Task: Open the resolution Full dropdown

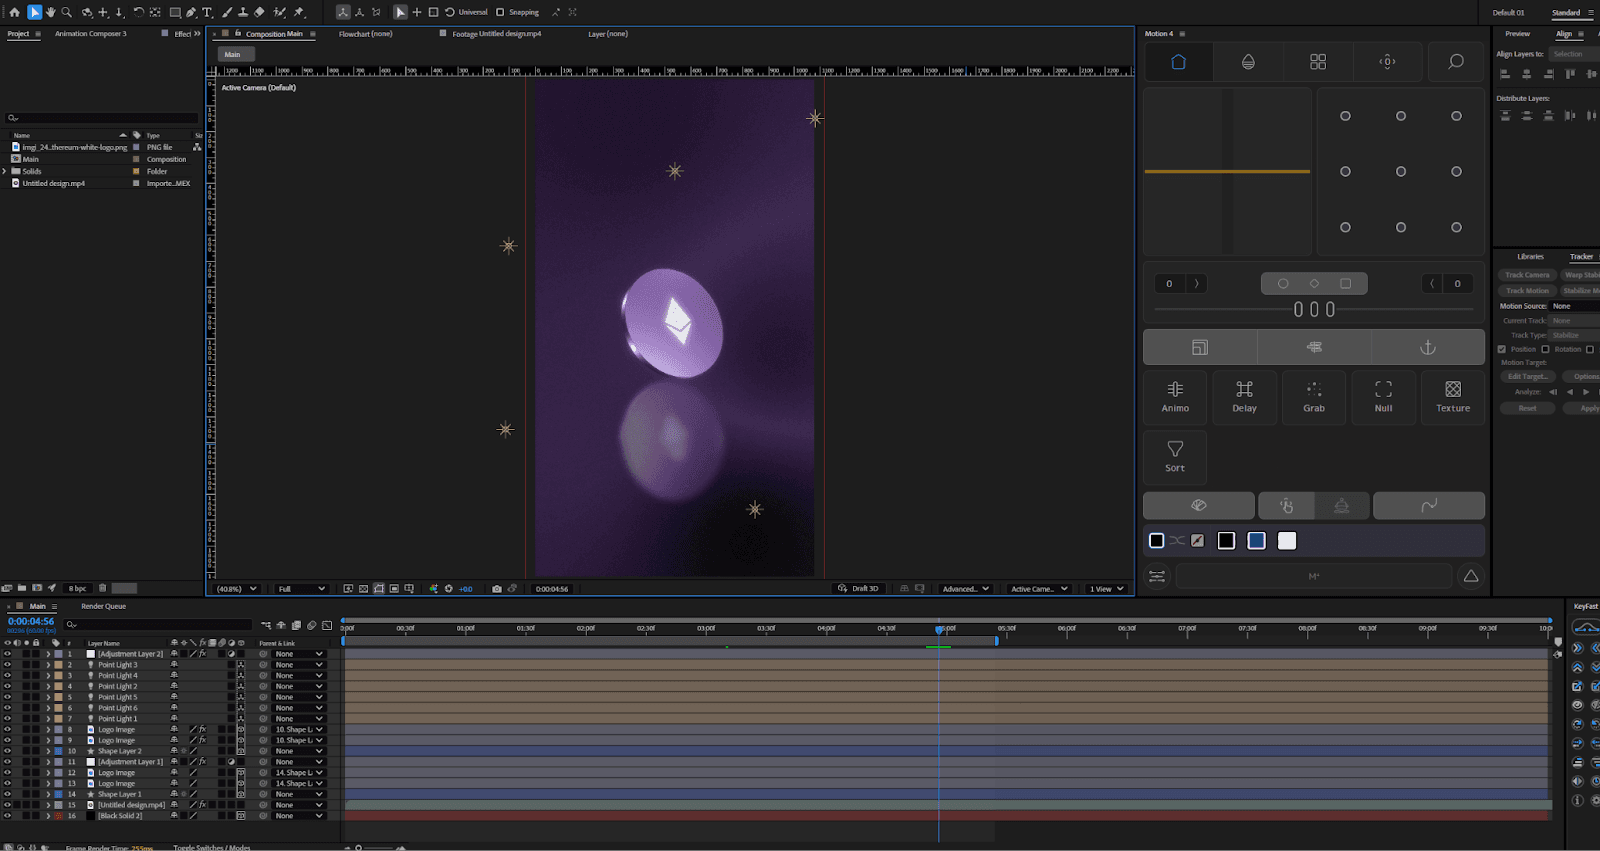Action: 300,589
